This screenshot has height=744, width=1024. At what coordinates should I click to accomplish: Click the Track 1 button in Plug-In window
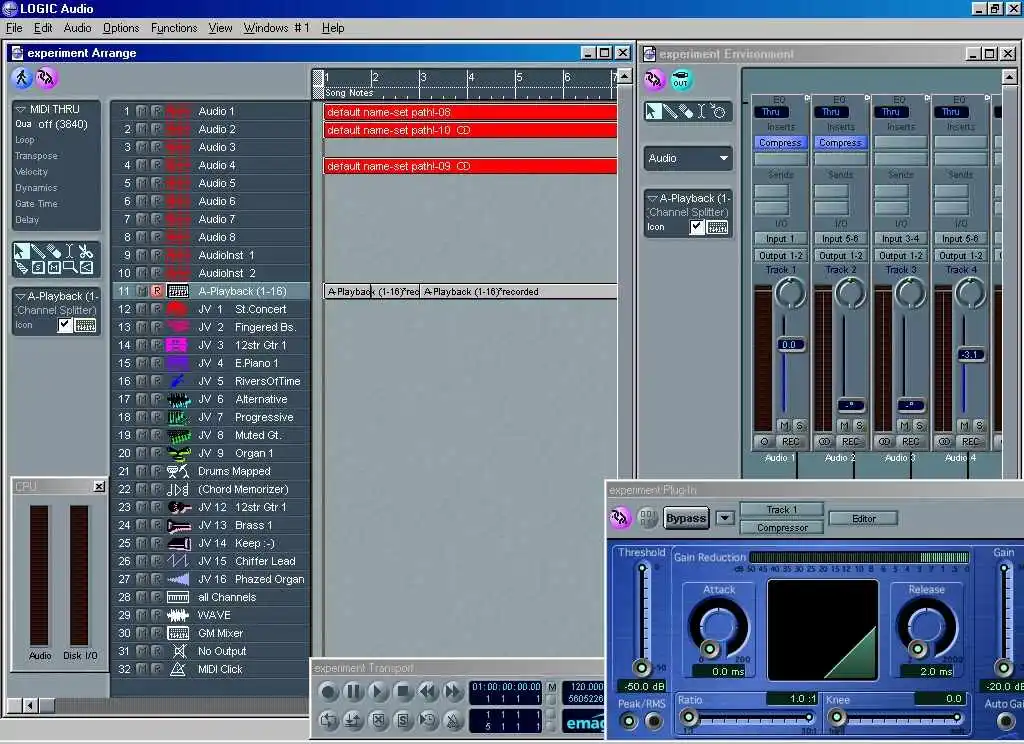click(782, 509)
